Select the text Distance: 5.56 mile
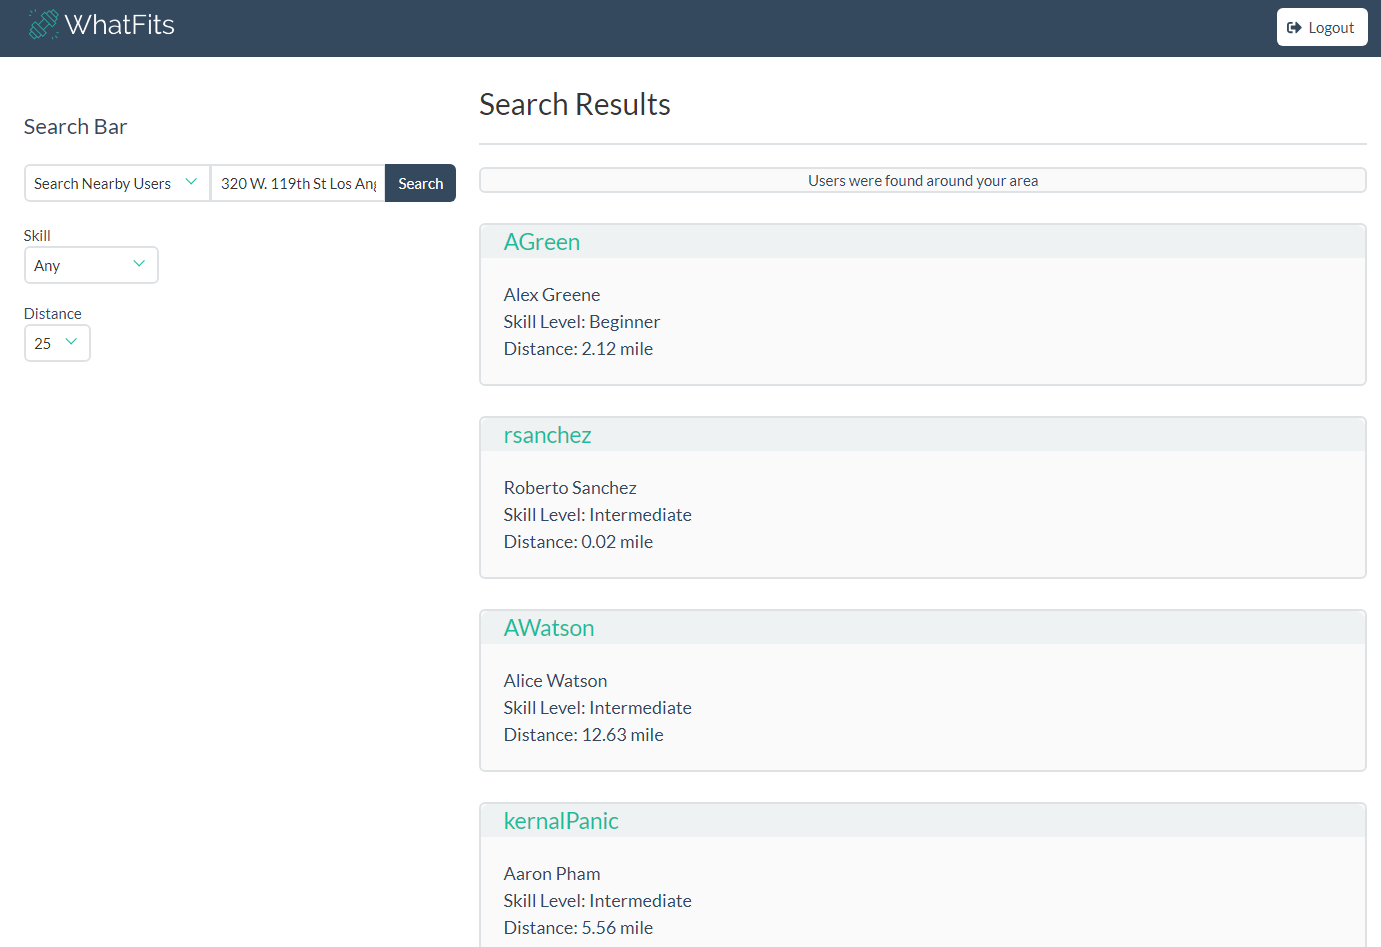Image resolution: width=1381 pixels, height=947 pixels. coord(578,928)
